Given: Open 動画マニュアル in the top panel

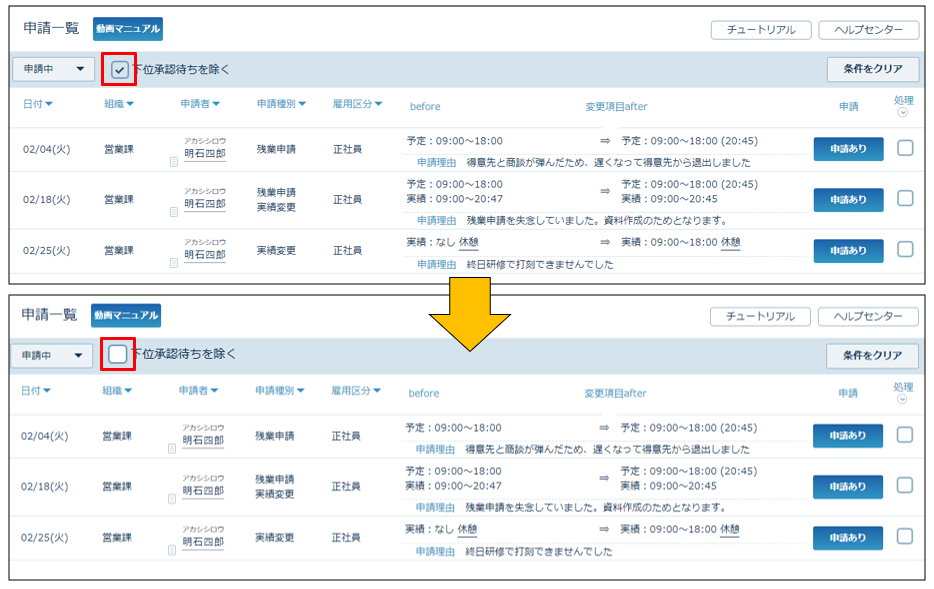Looking at the screenshot, I should 127,29.
